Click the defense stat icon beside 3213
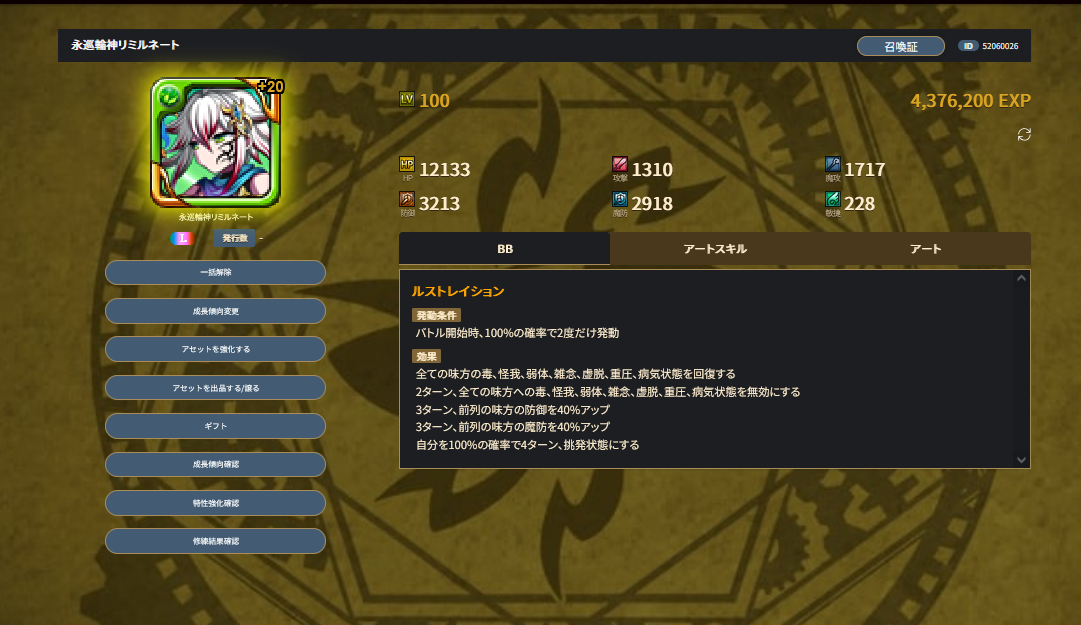Viewport: 1081px width, 625px height. pos(407,199)
